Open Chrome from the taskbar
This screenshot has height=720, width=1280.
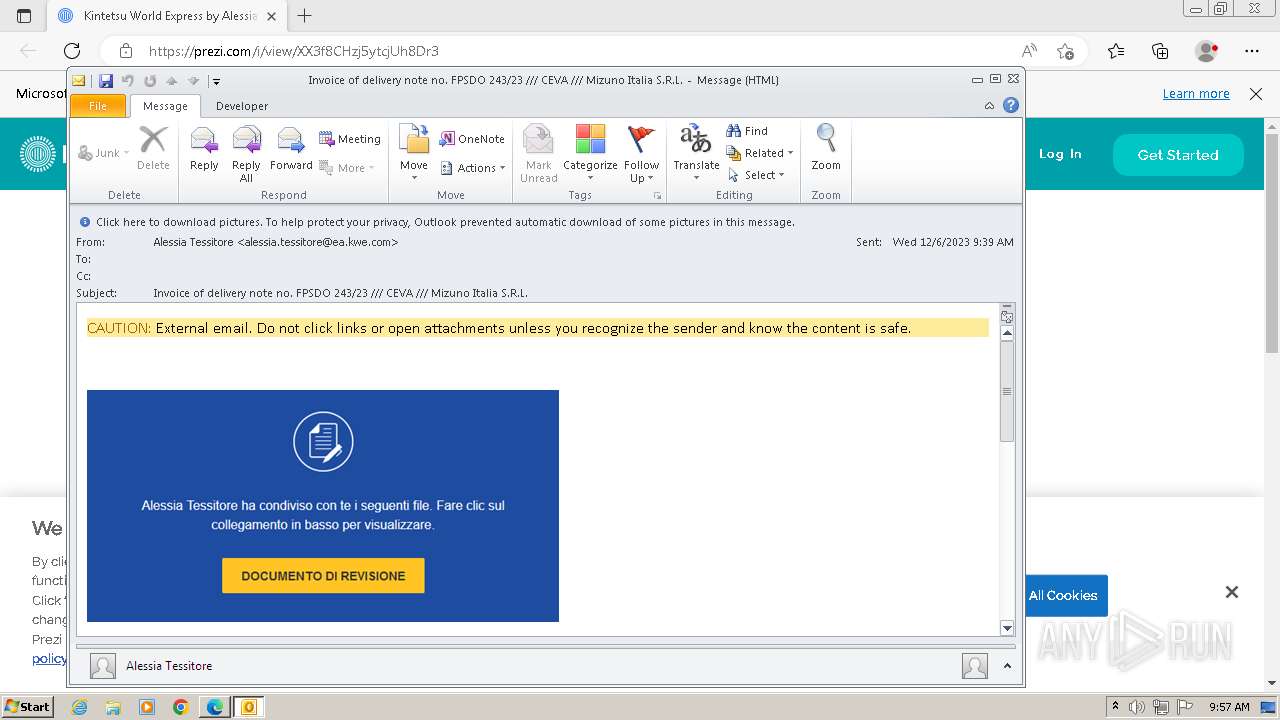click(x=180, y=707)
